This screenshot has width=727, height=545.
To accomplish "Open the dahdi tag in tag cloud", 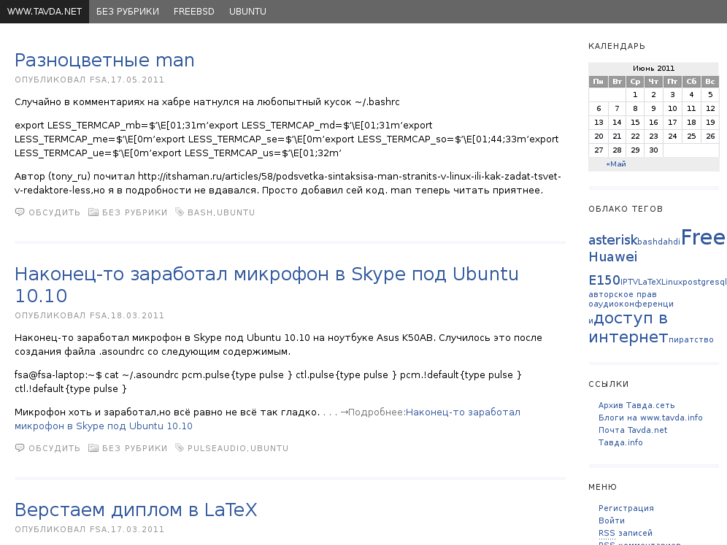I will click(x=667, y=242).
